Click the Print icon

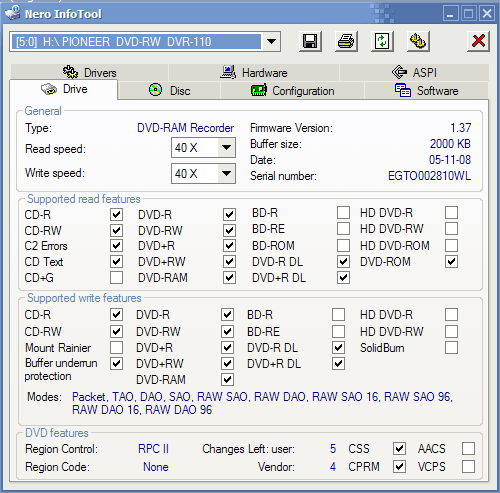click(x=346, y=42)
